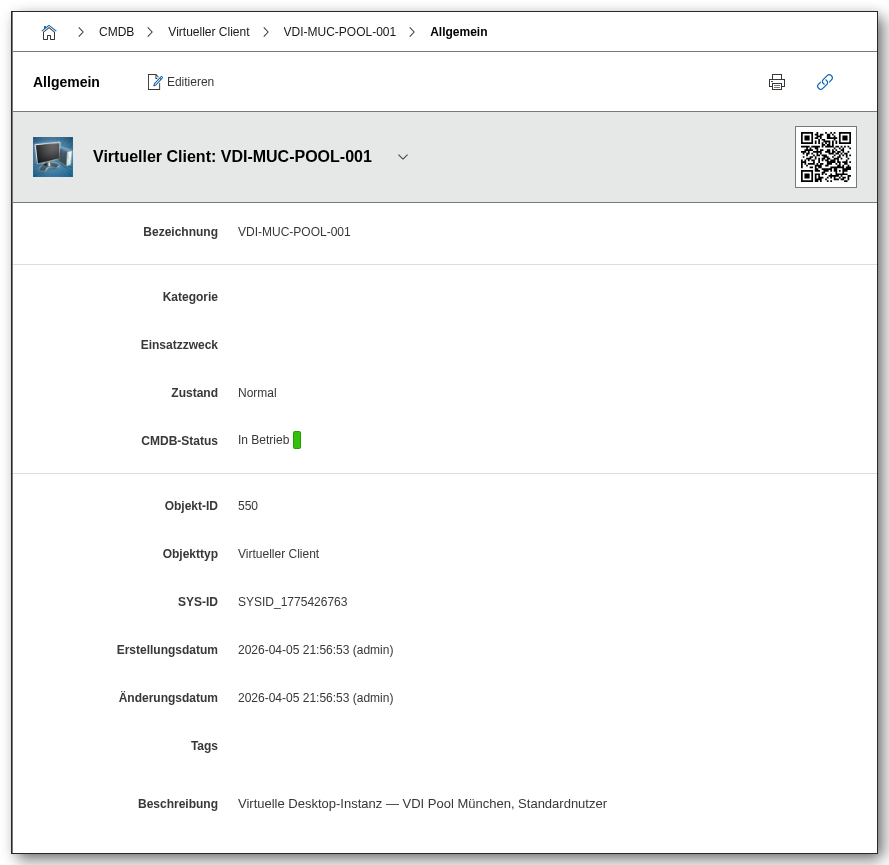Click the virtual client computer icon
The width and height of the screenshot is (889, 865).
click(x=52, y=156)
